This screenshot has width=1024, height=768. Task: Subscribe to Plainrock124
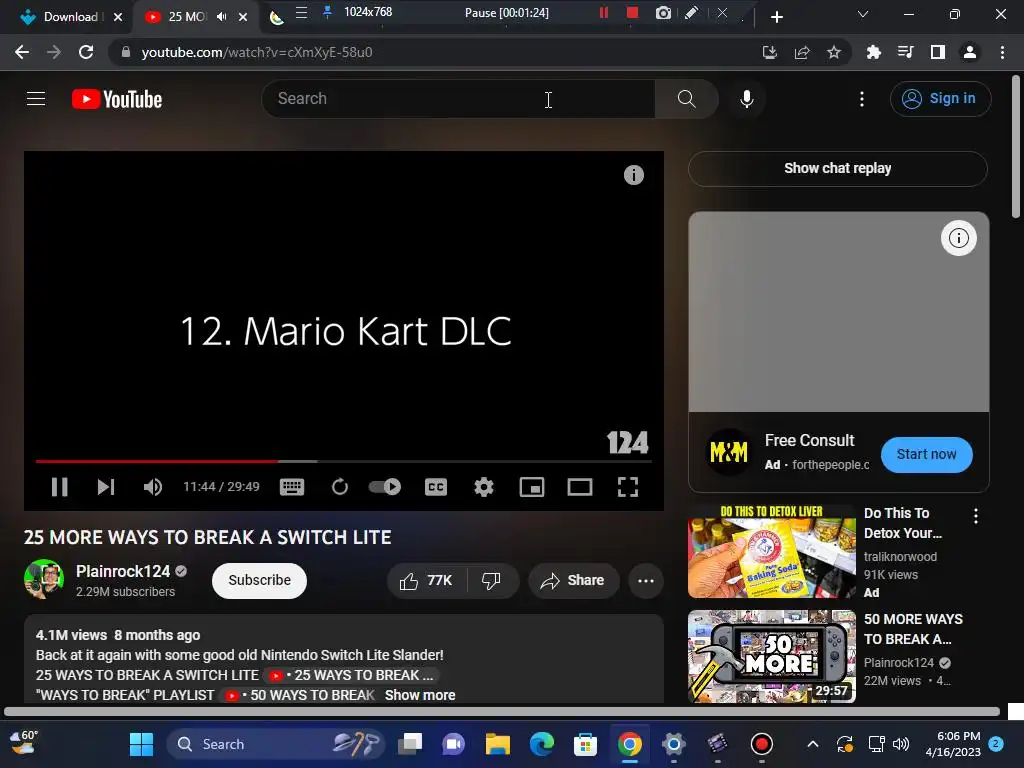point(259,581)
